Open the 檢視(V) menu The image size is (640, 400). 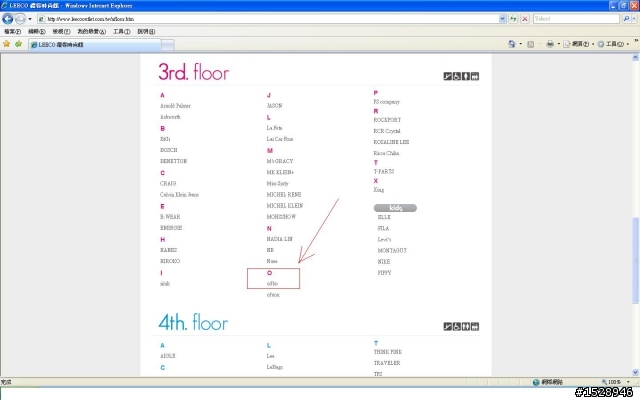(x=61, y=31)
